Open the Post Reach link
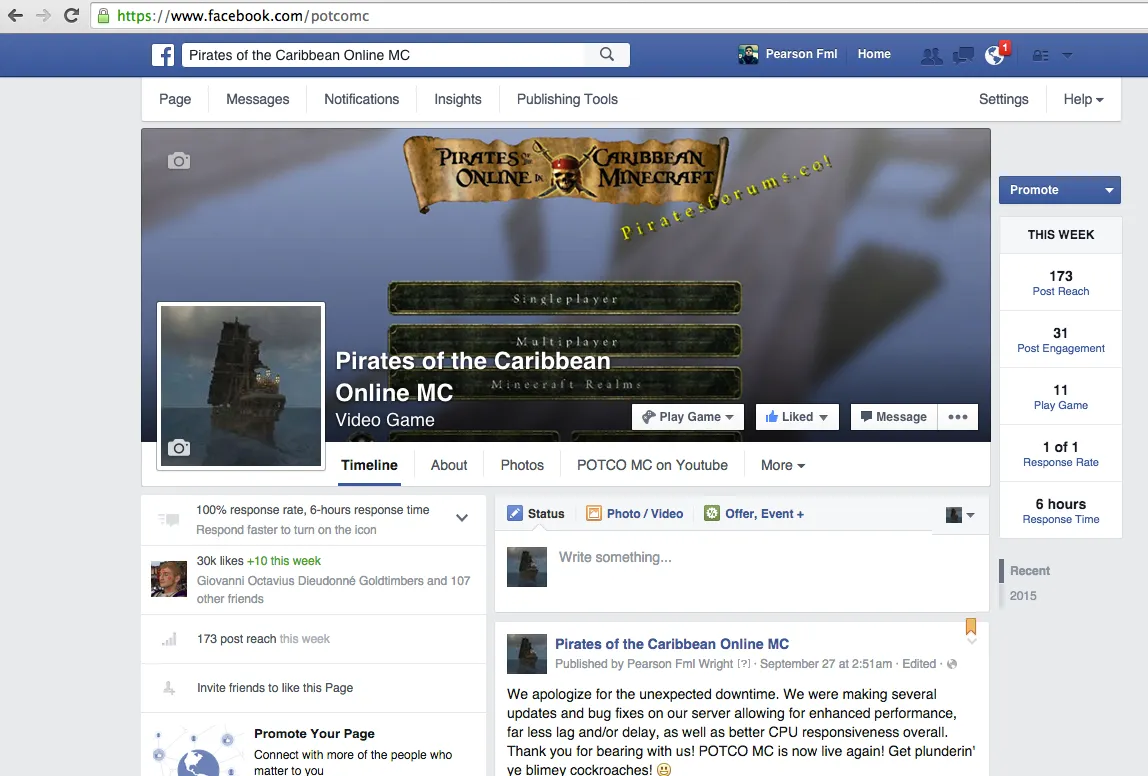Image resolution: width=1148 pixels, height=776 pixels. coord(1060,291)
